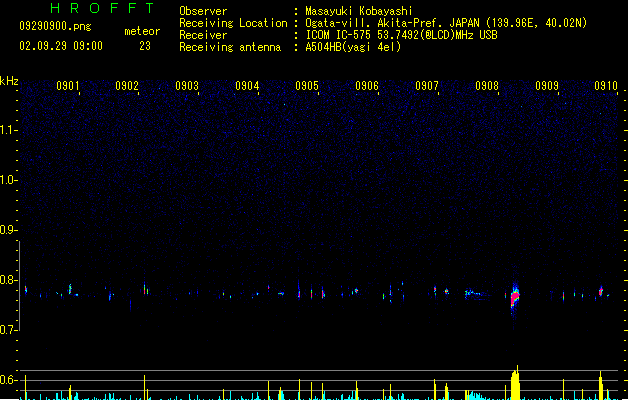629x400 pixels.
Task: Click the 0902 time marker
Action: click(x=127, y=86)
